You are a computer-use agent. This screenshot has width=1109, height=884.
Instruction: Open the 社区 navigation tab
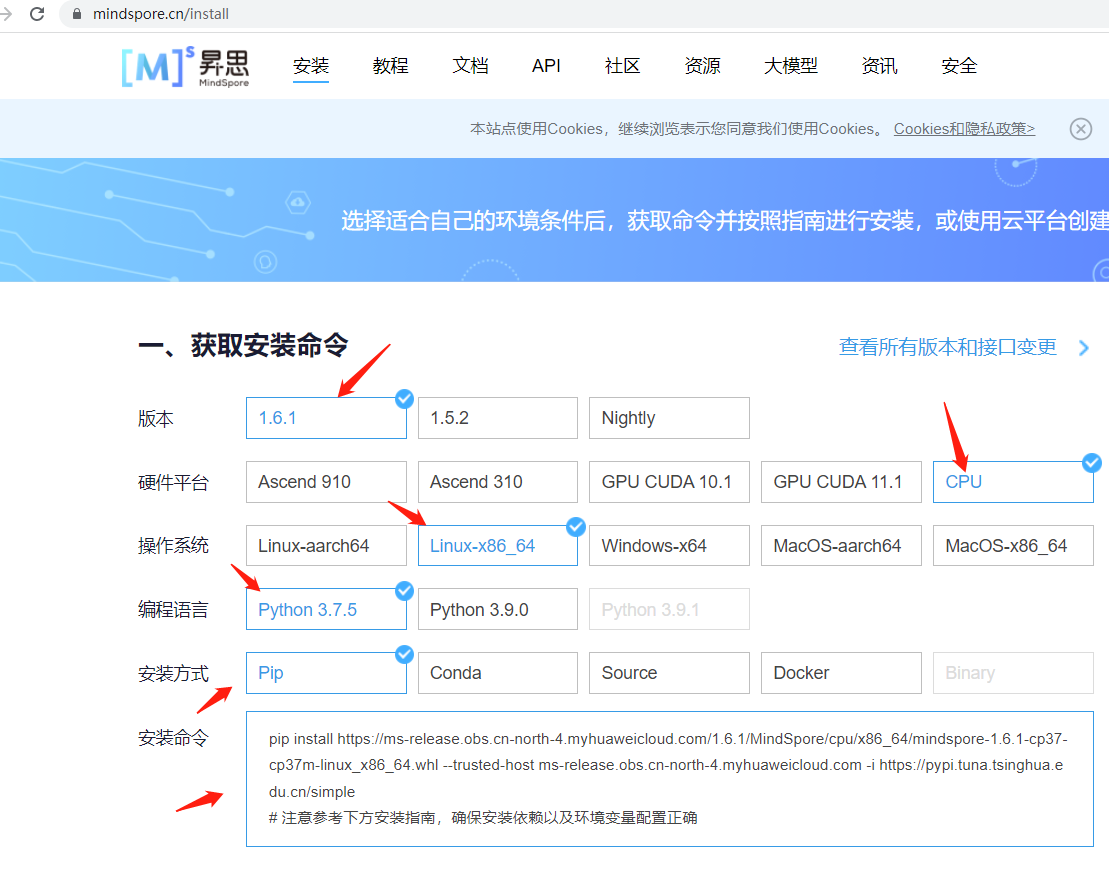622,66
